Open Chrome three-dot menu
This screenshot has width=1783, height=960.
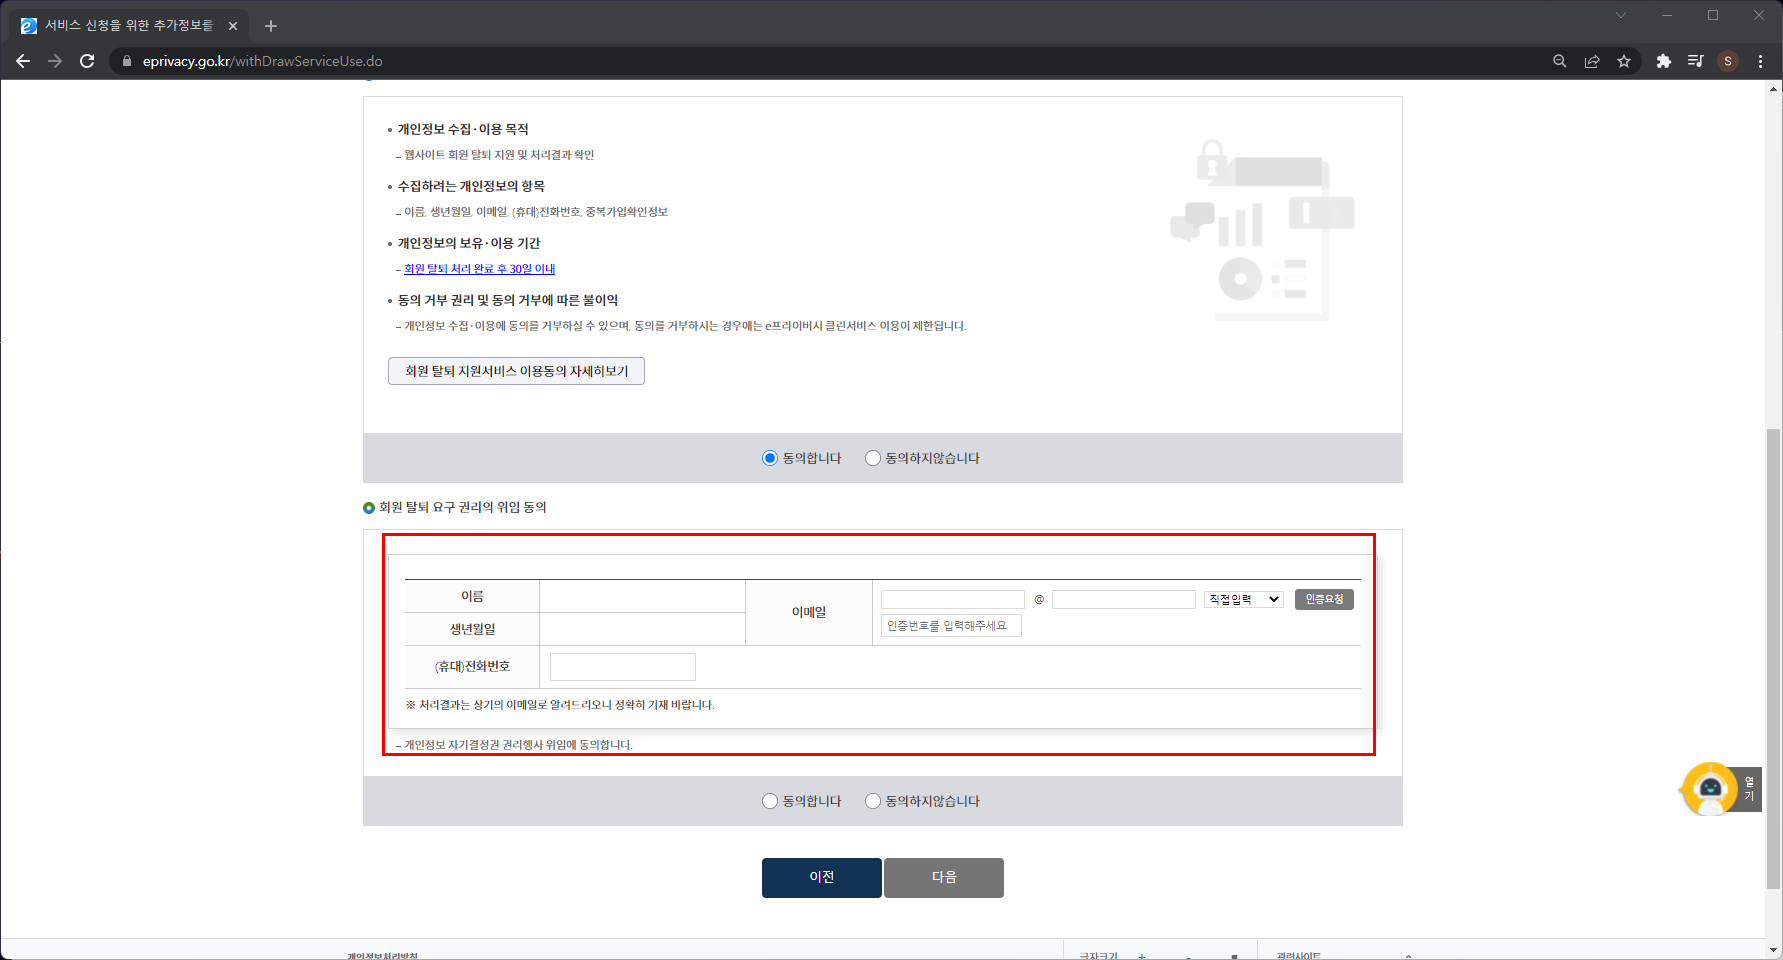pyautogui.click(x=1760, y=61)
